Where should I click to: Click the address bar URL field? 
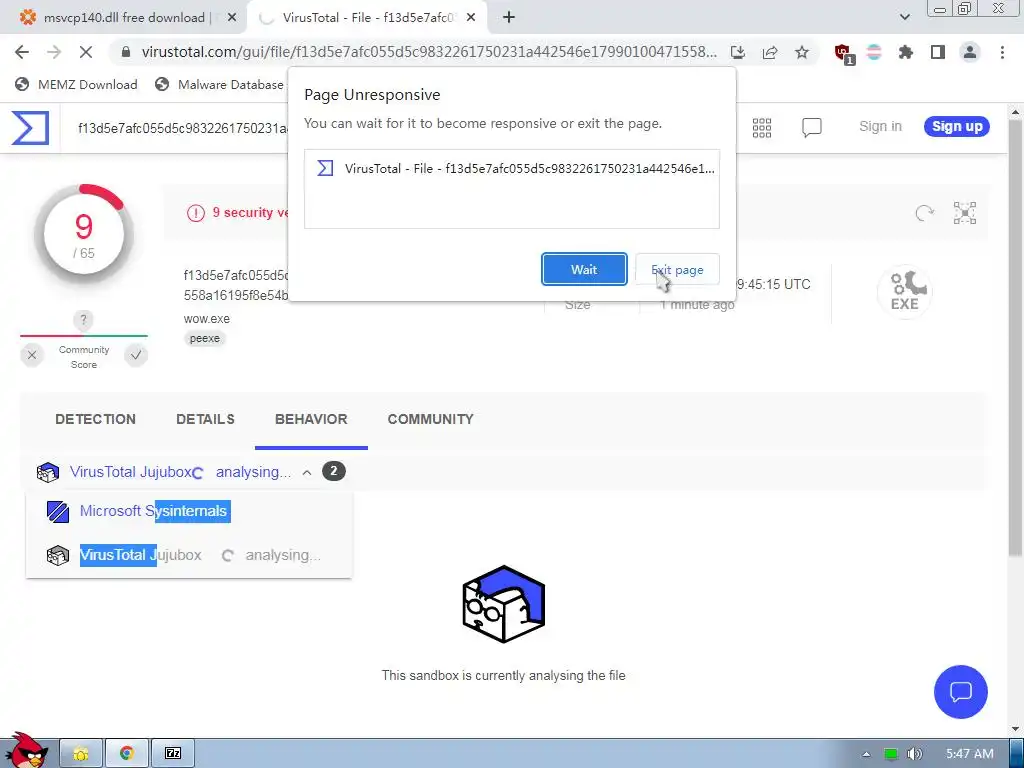coord(428,52)
